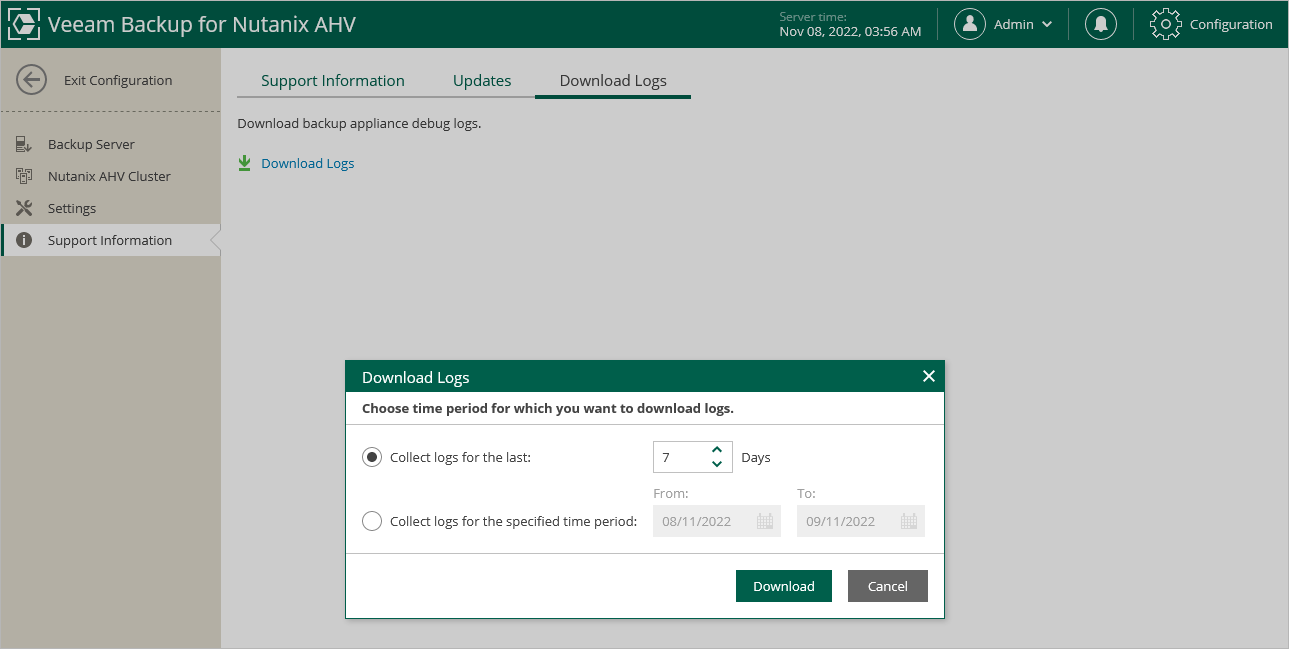This screenshot has height=649, width=1289.
Task: Select Collect logs for specified time period radio
Action: [x=372, y=521]
